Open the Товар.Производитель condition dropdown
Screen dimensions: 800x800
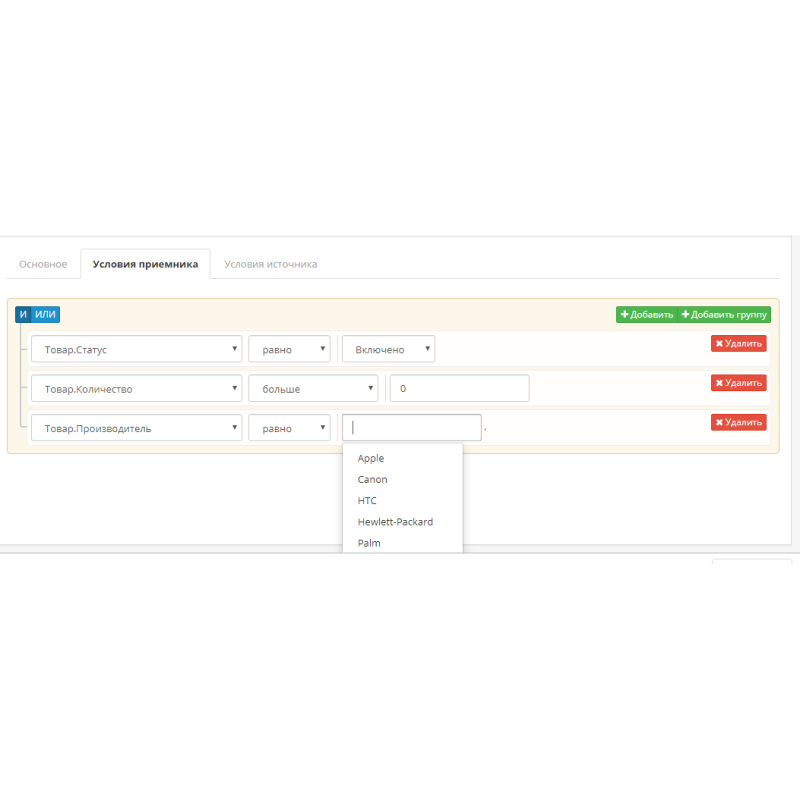point(136,427)
